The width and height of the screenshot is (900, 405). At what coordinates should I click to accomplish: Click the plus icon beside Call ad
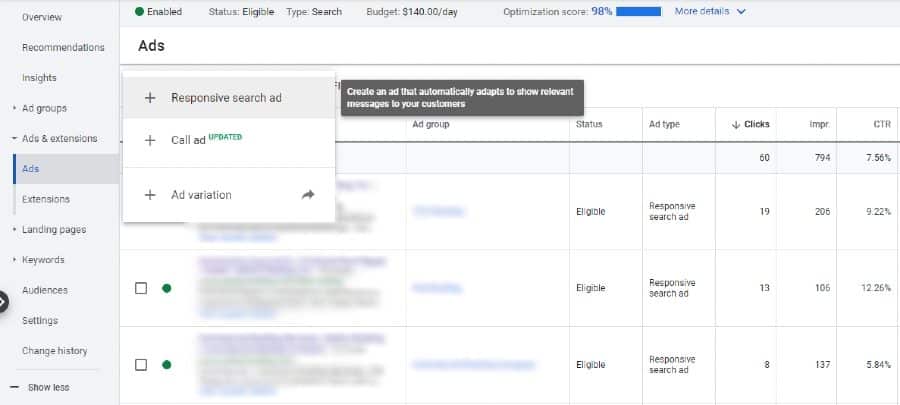150,141
